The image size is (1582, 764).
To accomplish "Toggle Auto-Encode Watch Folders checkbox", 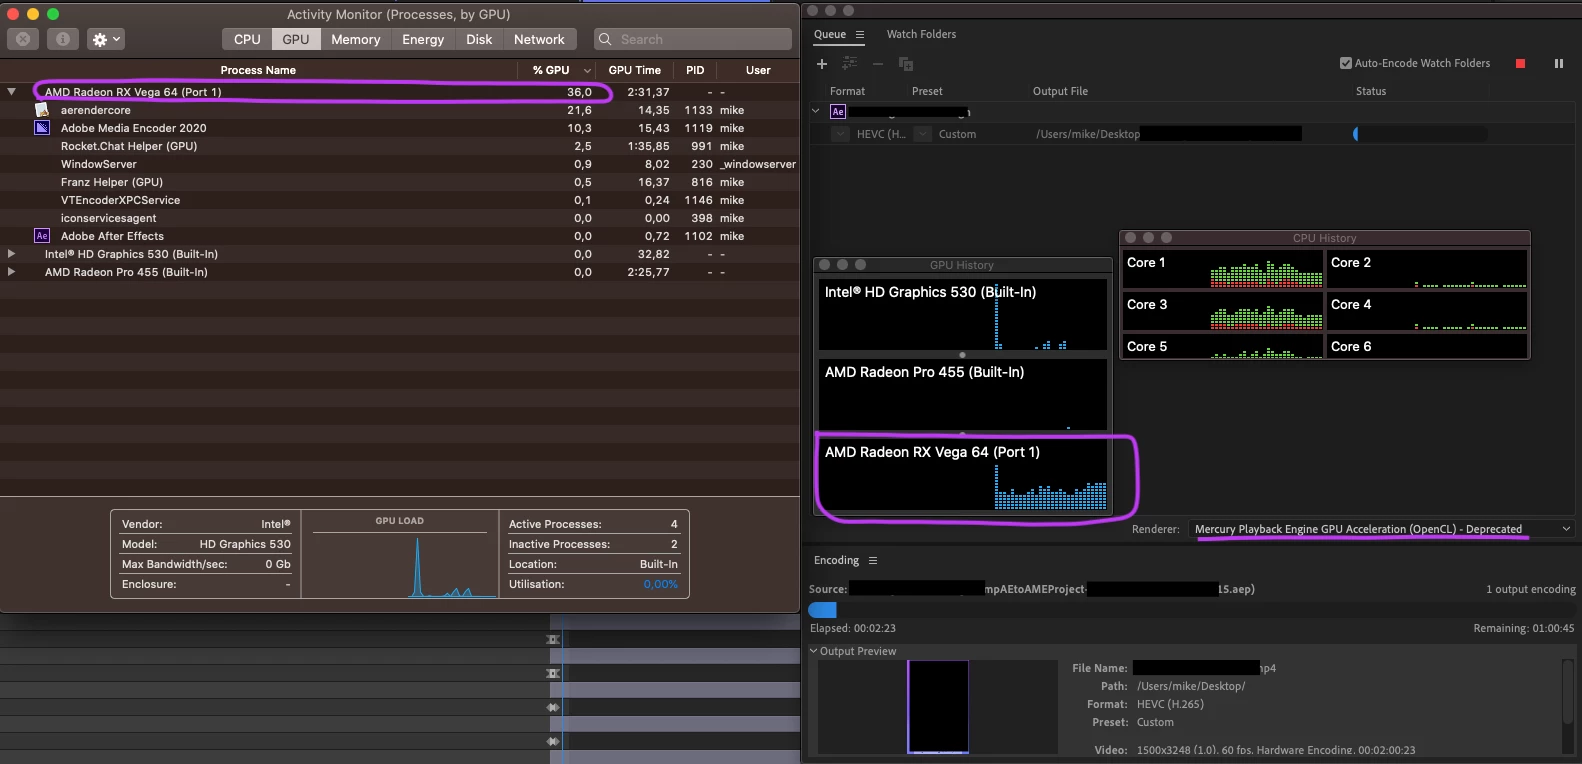I will point(1346,63).
